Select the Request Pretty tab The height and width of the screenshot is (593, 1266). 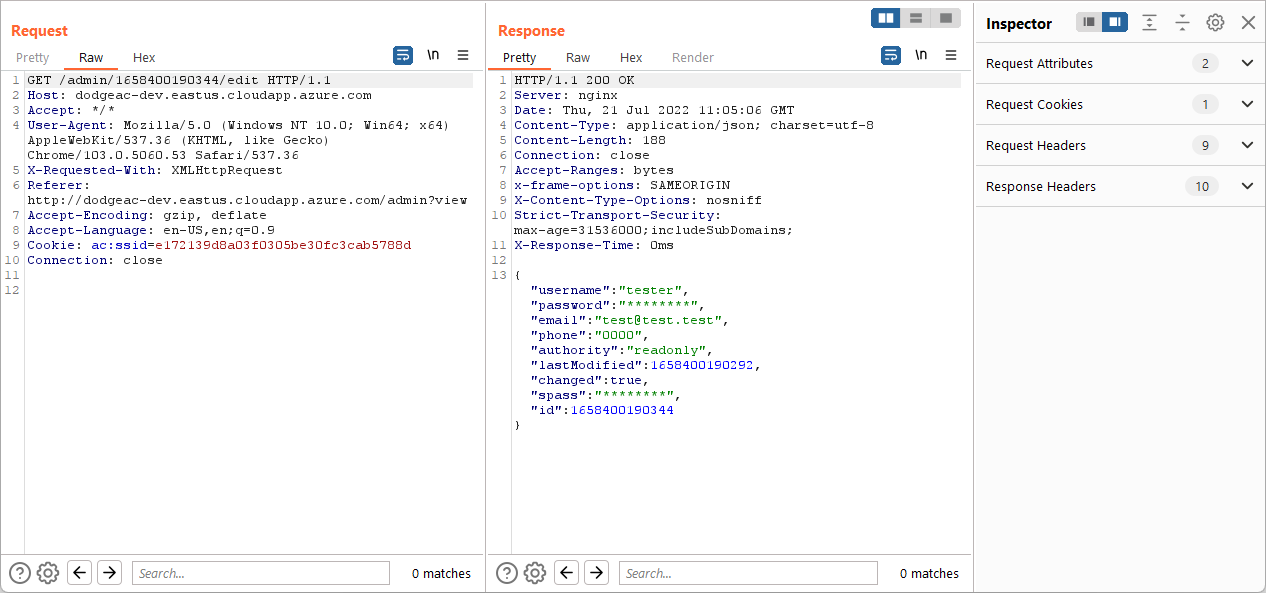(33, 57)
